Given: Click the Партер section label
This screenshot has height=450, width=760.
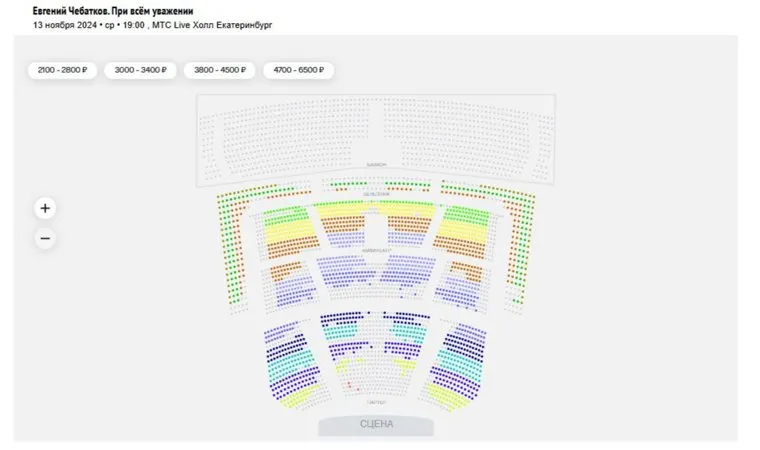Looking at the screenshot, I should tap(376, 403).
